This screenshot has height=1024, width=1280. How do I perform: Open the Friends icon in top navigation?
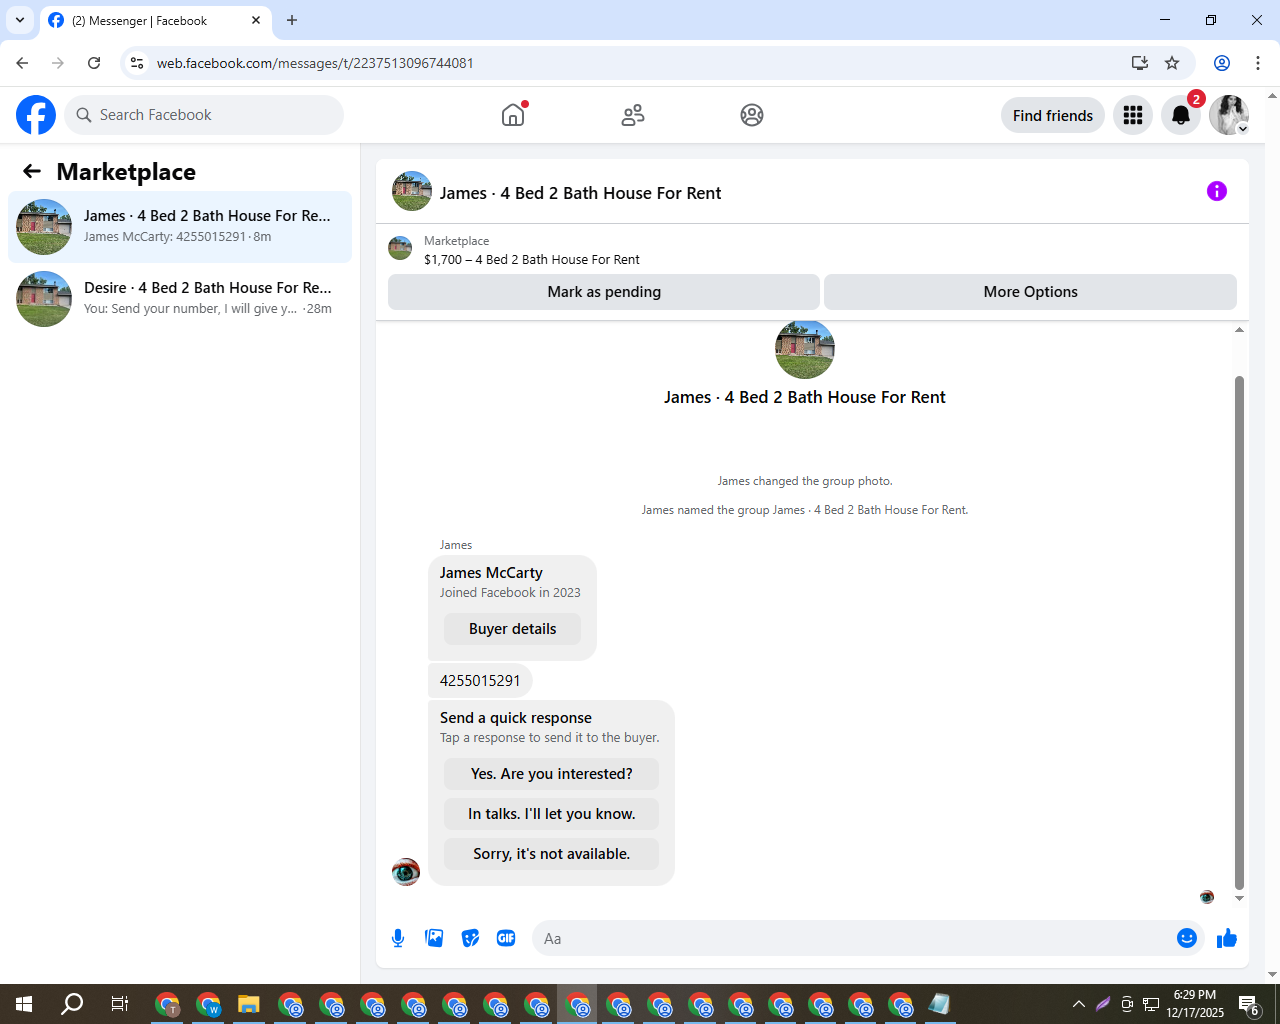[633, 115]
